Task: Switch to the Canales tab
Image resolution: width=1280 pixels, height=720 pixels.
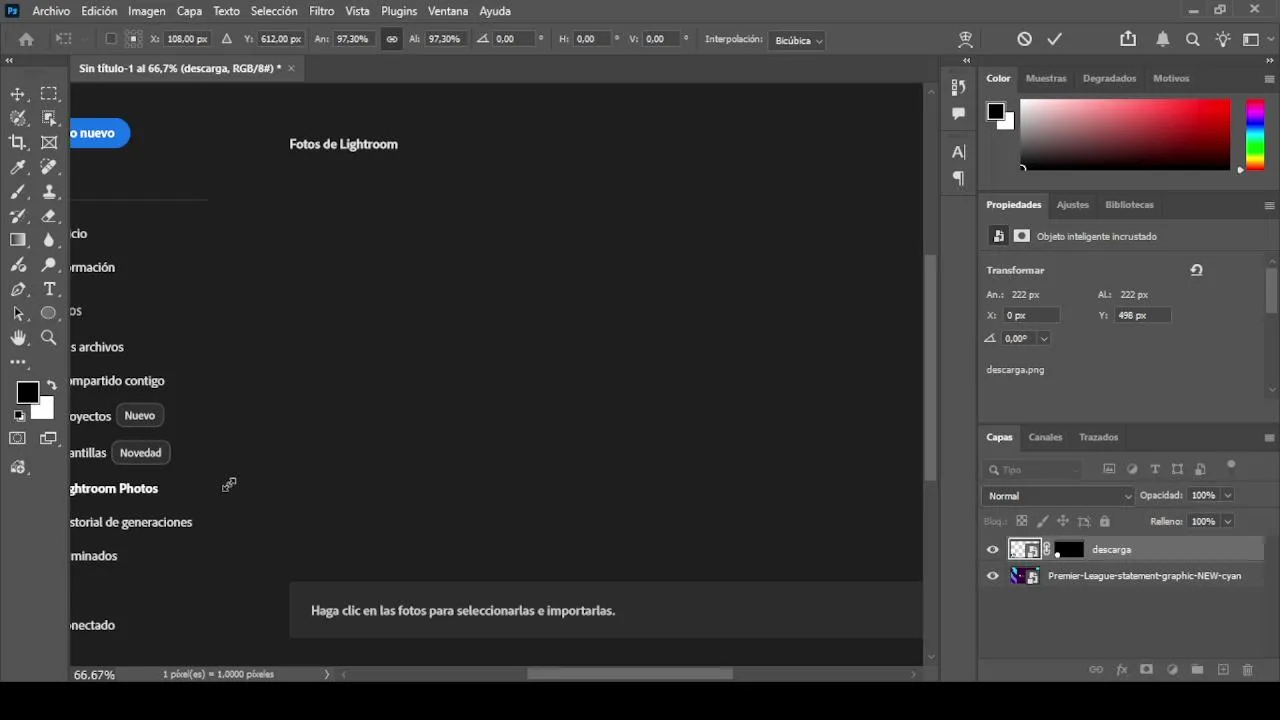Action: (x=1045, y=437)
